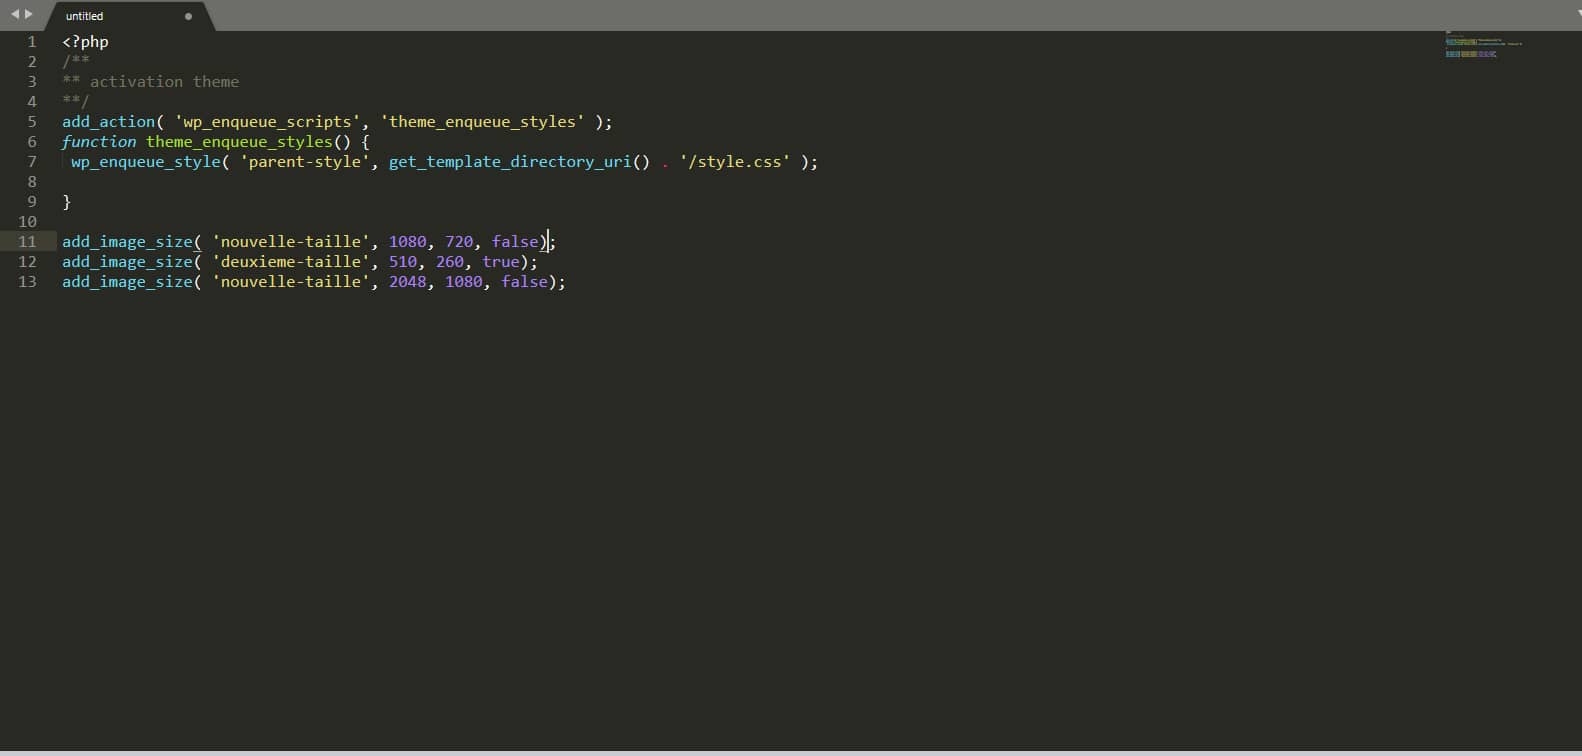
Task: Click the closing brace on line 9
Action: 67,201
